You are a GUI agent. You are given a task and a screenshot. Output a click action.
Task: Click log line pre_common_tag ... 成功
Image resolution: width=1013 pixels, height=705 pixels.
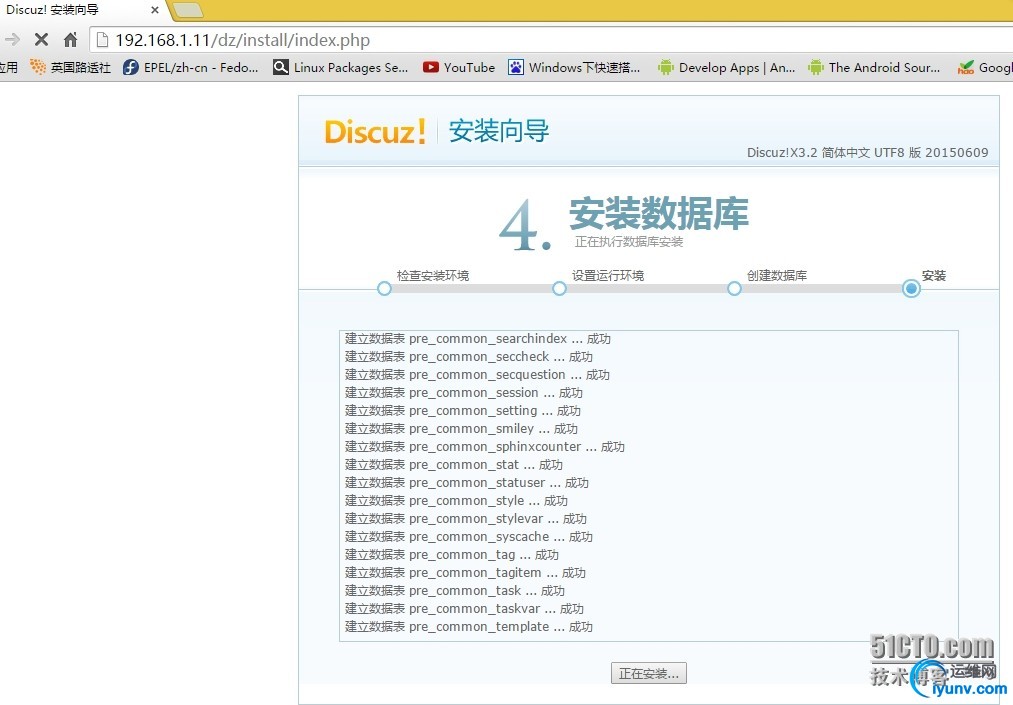[x=452, y=555]
